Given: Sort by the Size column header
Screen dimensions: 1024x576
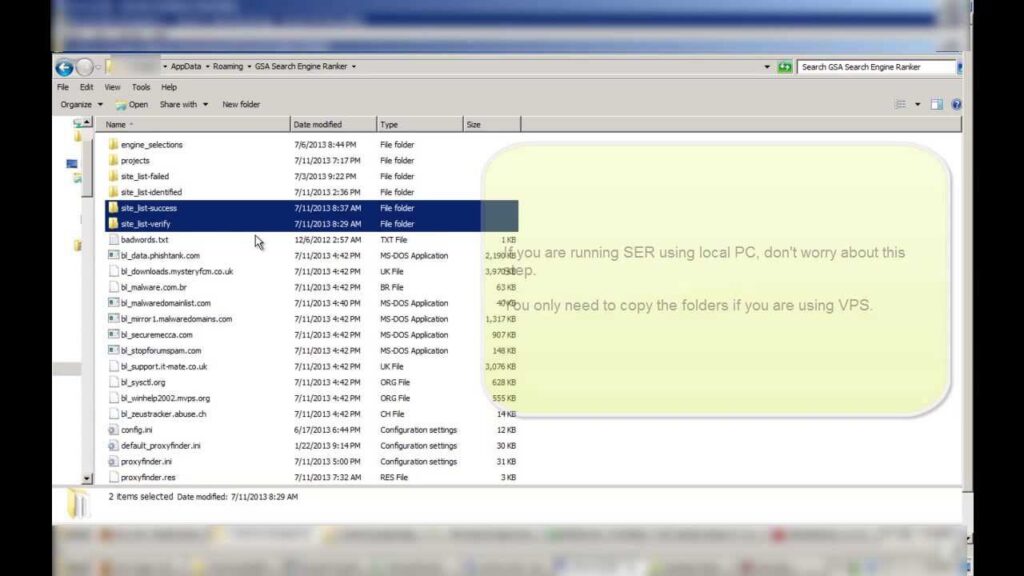Looking at the screenshot, I should tap(492, 124).
